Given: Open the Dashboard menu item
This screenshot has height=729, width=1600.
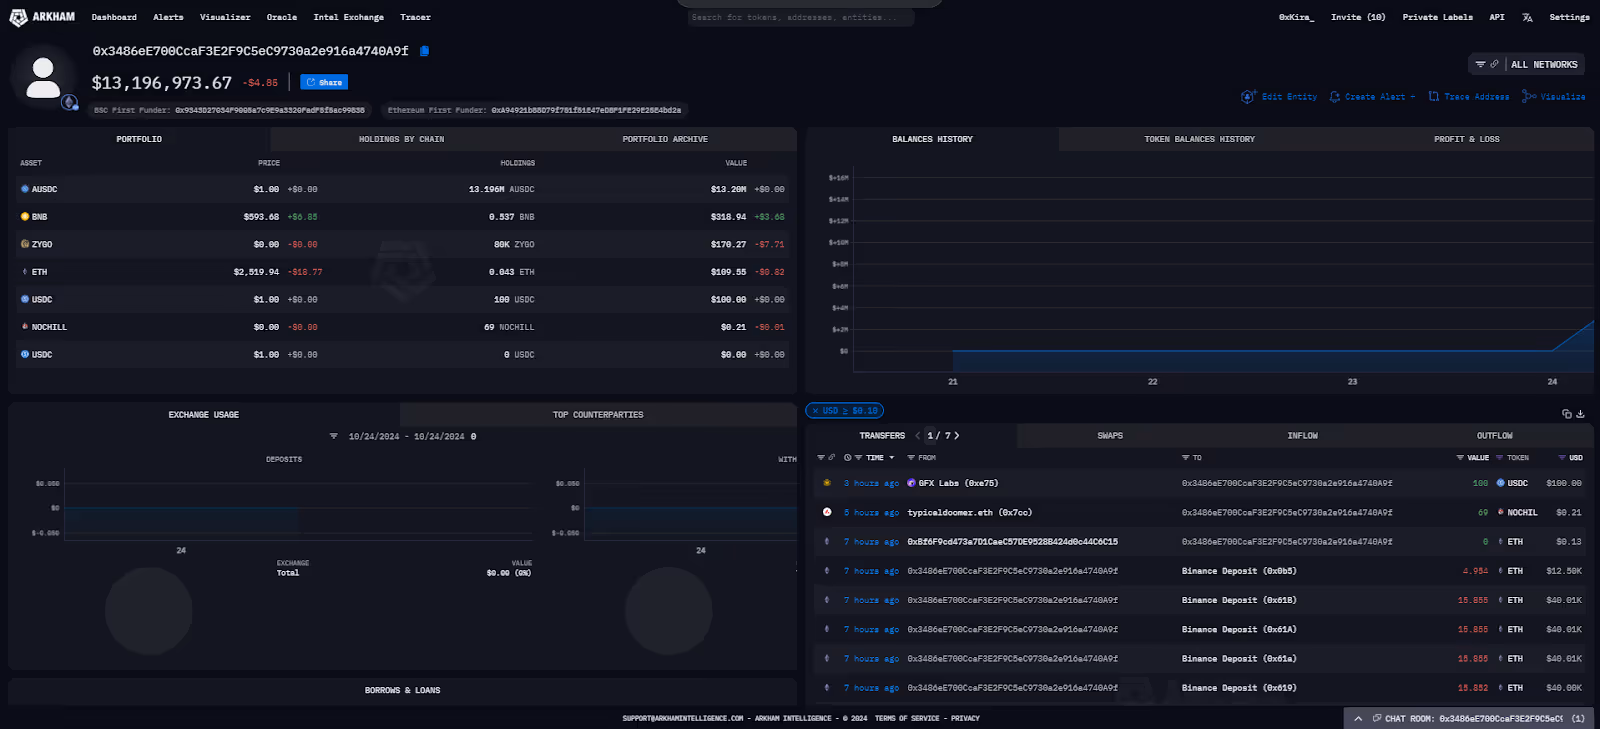Looking at the screenshot, I should pyautogui.click(x=114, y=17).
